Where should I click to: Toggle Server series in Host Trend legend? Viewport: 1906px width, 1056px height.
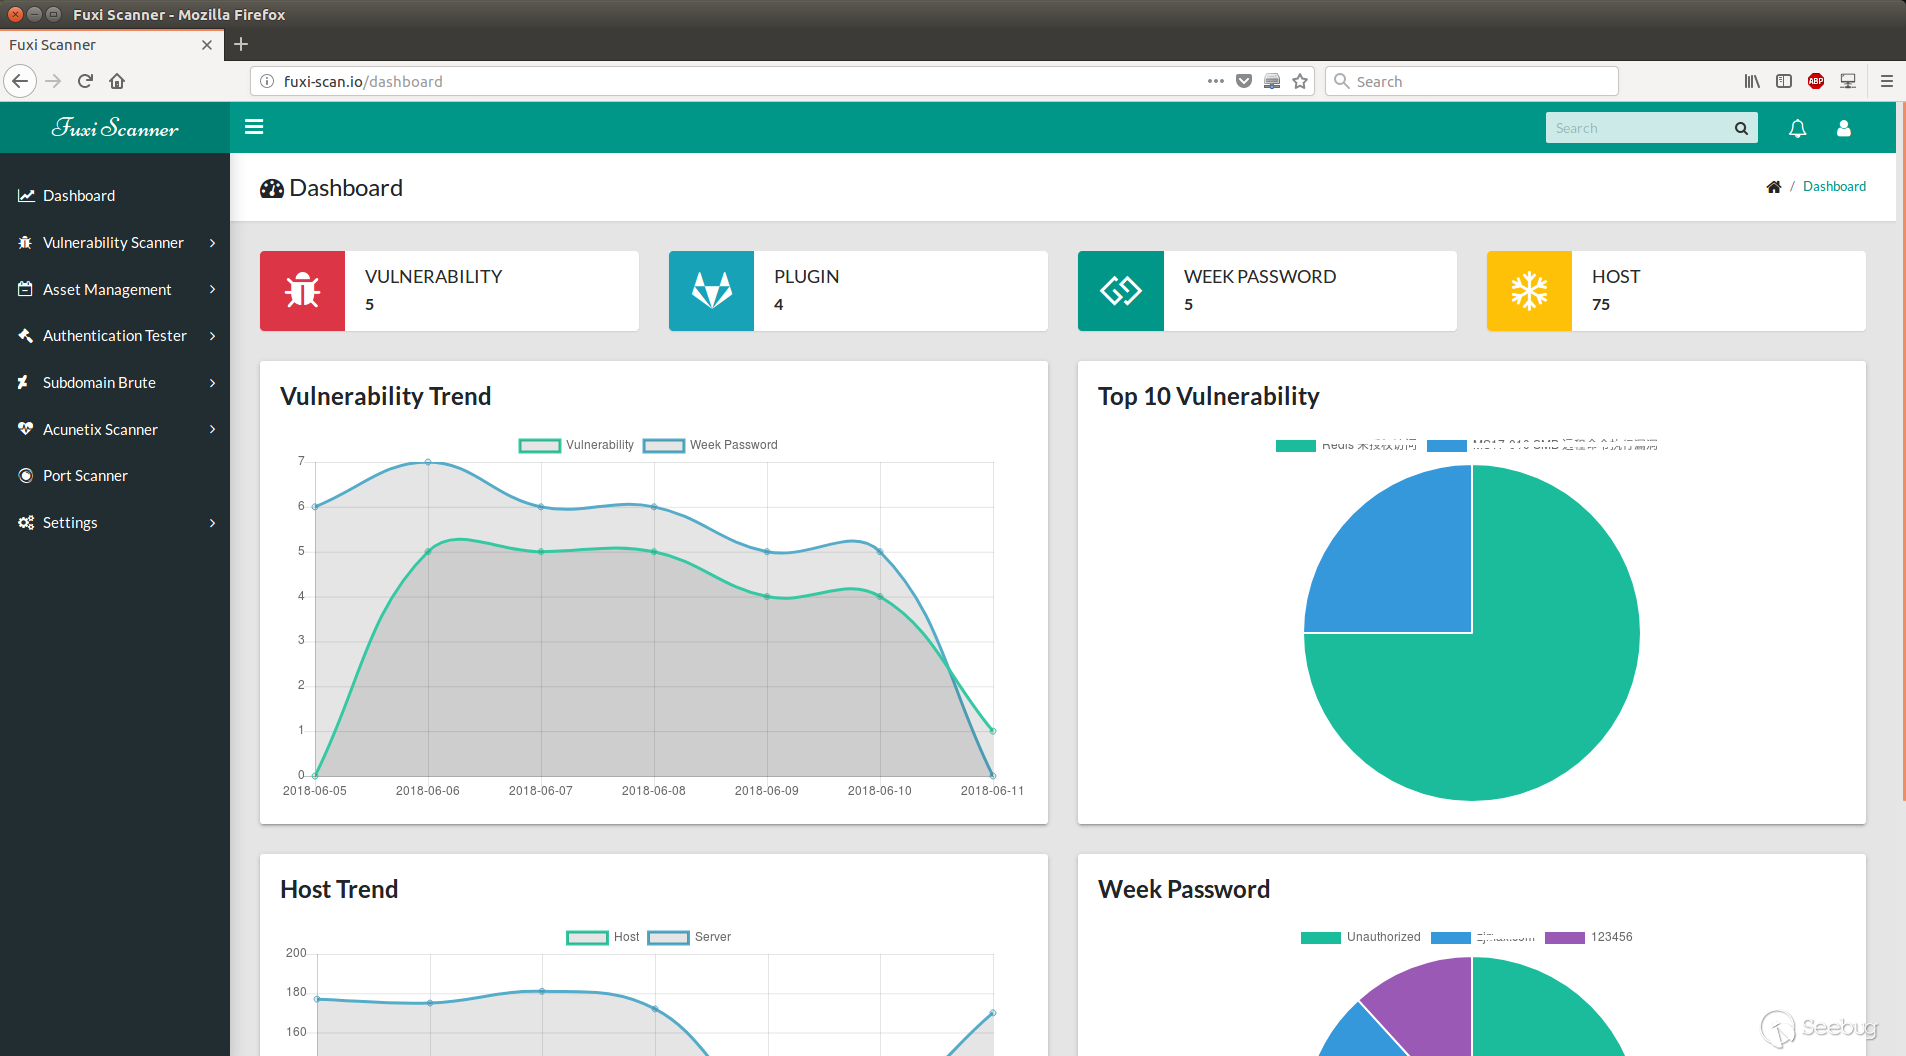tap(689, 937)
